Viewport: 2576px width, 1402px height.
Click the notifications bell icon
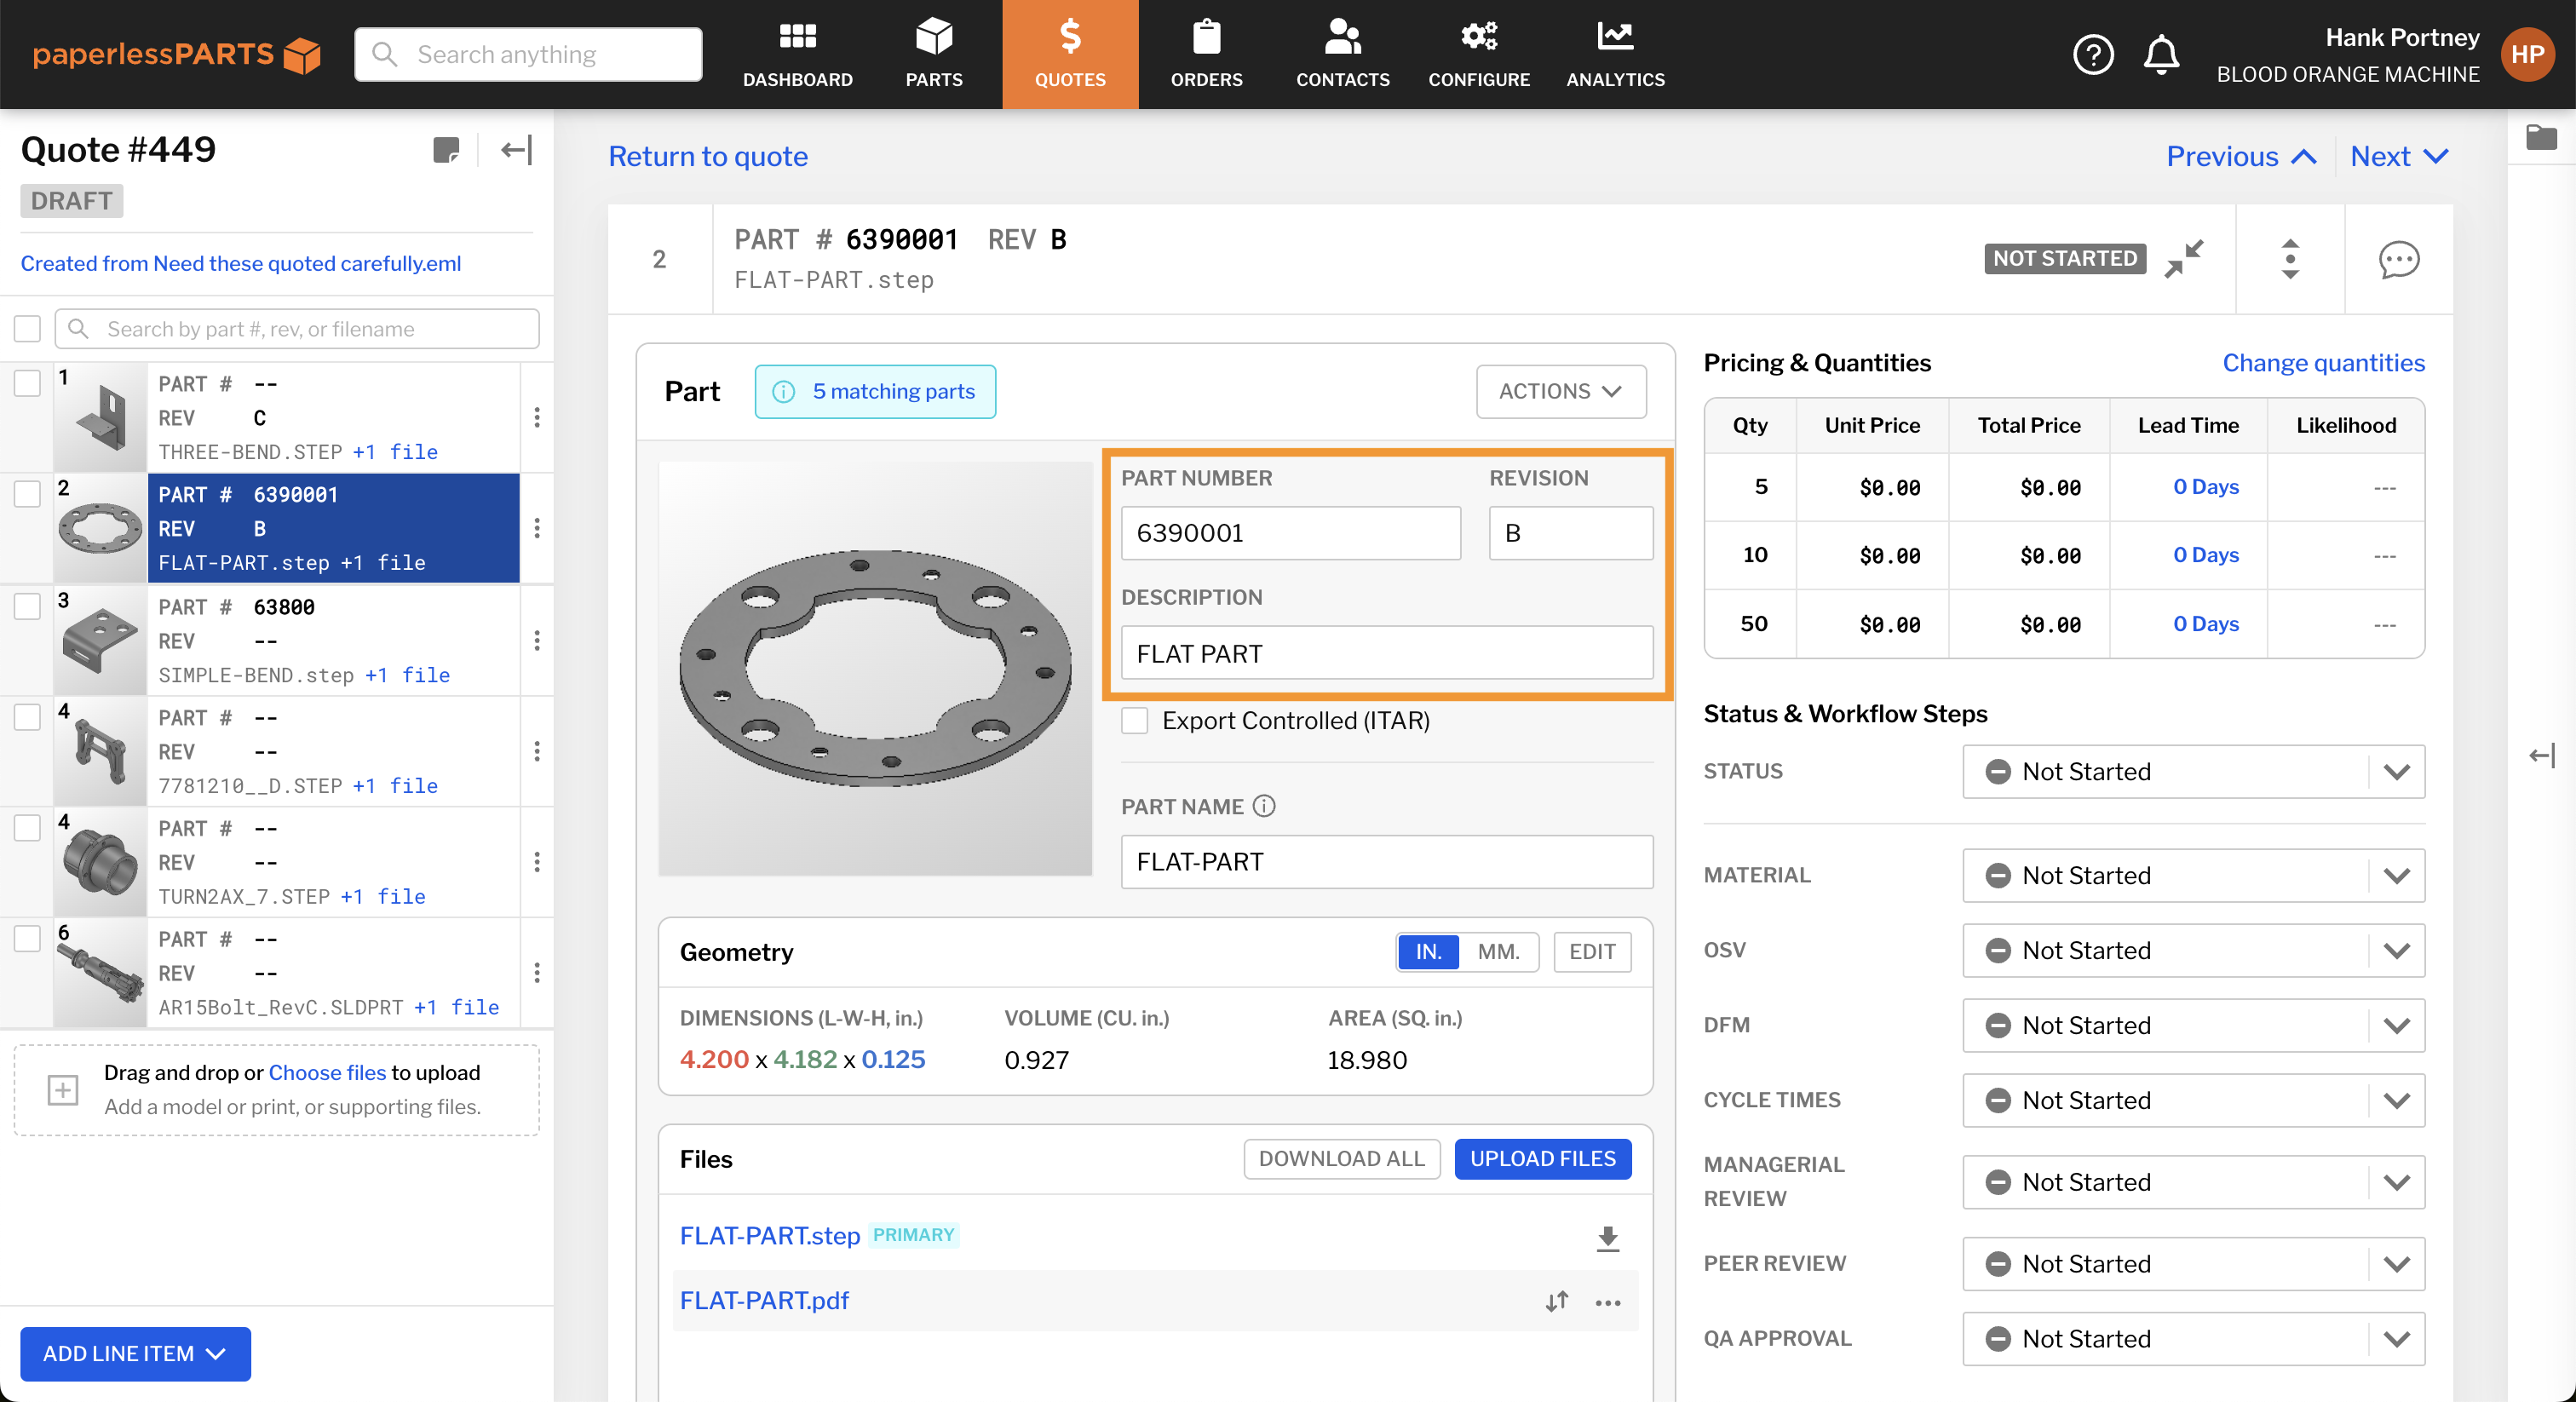[x=2161, y=54]
